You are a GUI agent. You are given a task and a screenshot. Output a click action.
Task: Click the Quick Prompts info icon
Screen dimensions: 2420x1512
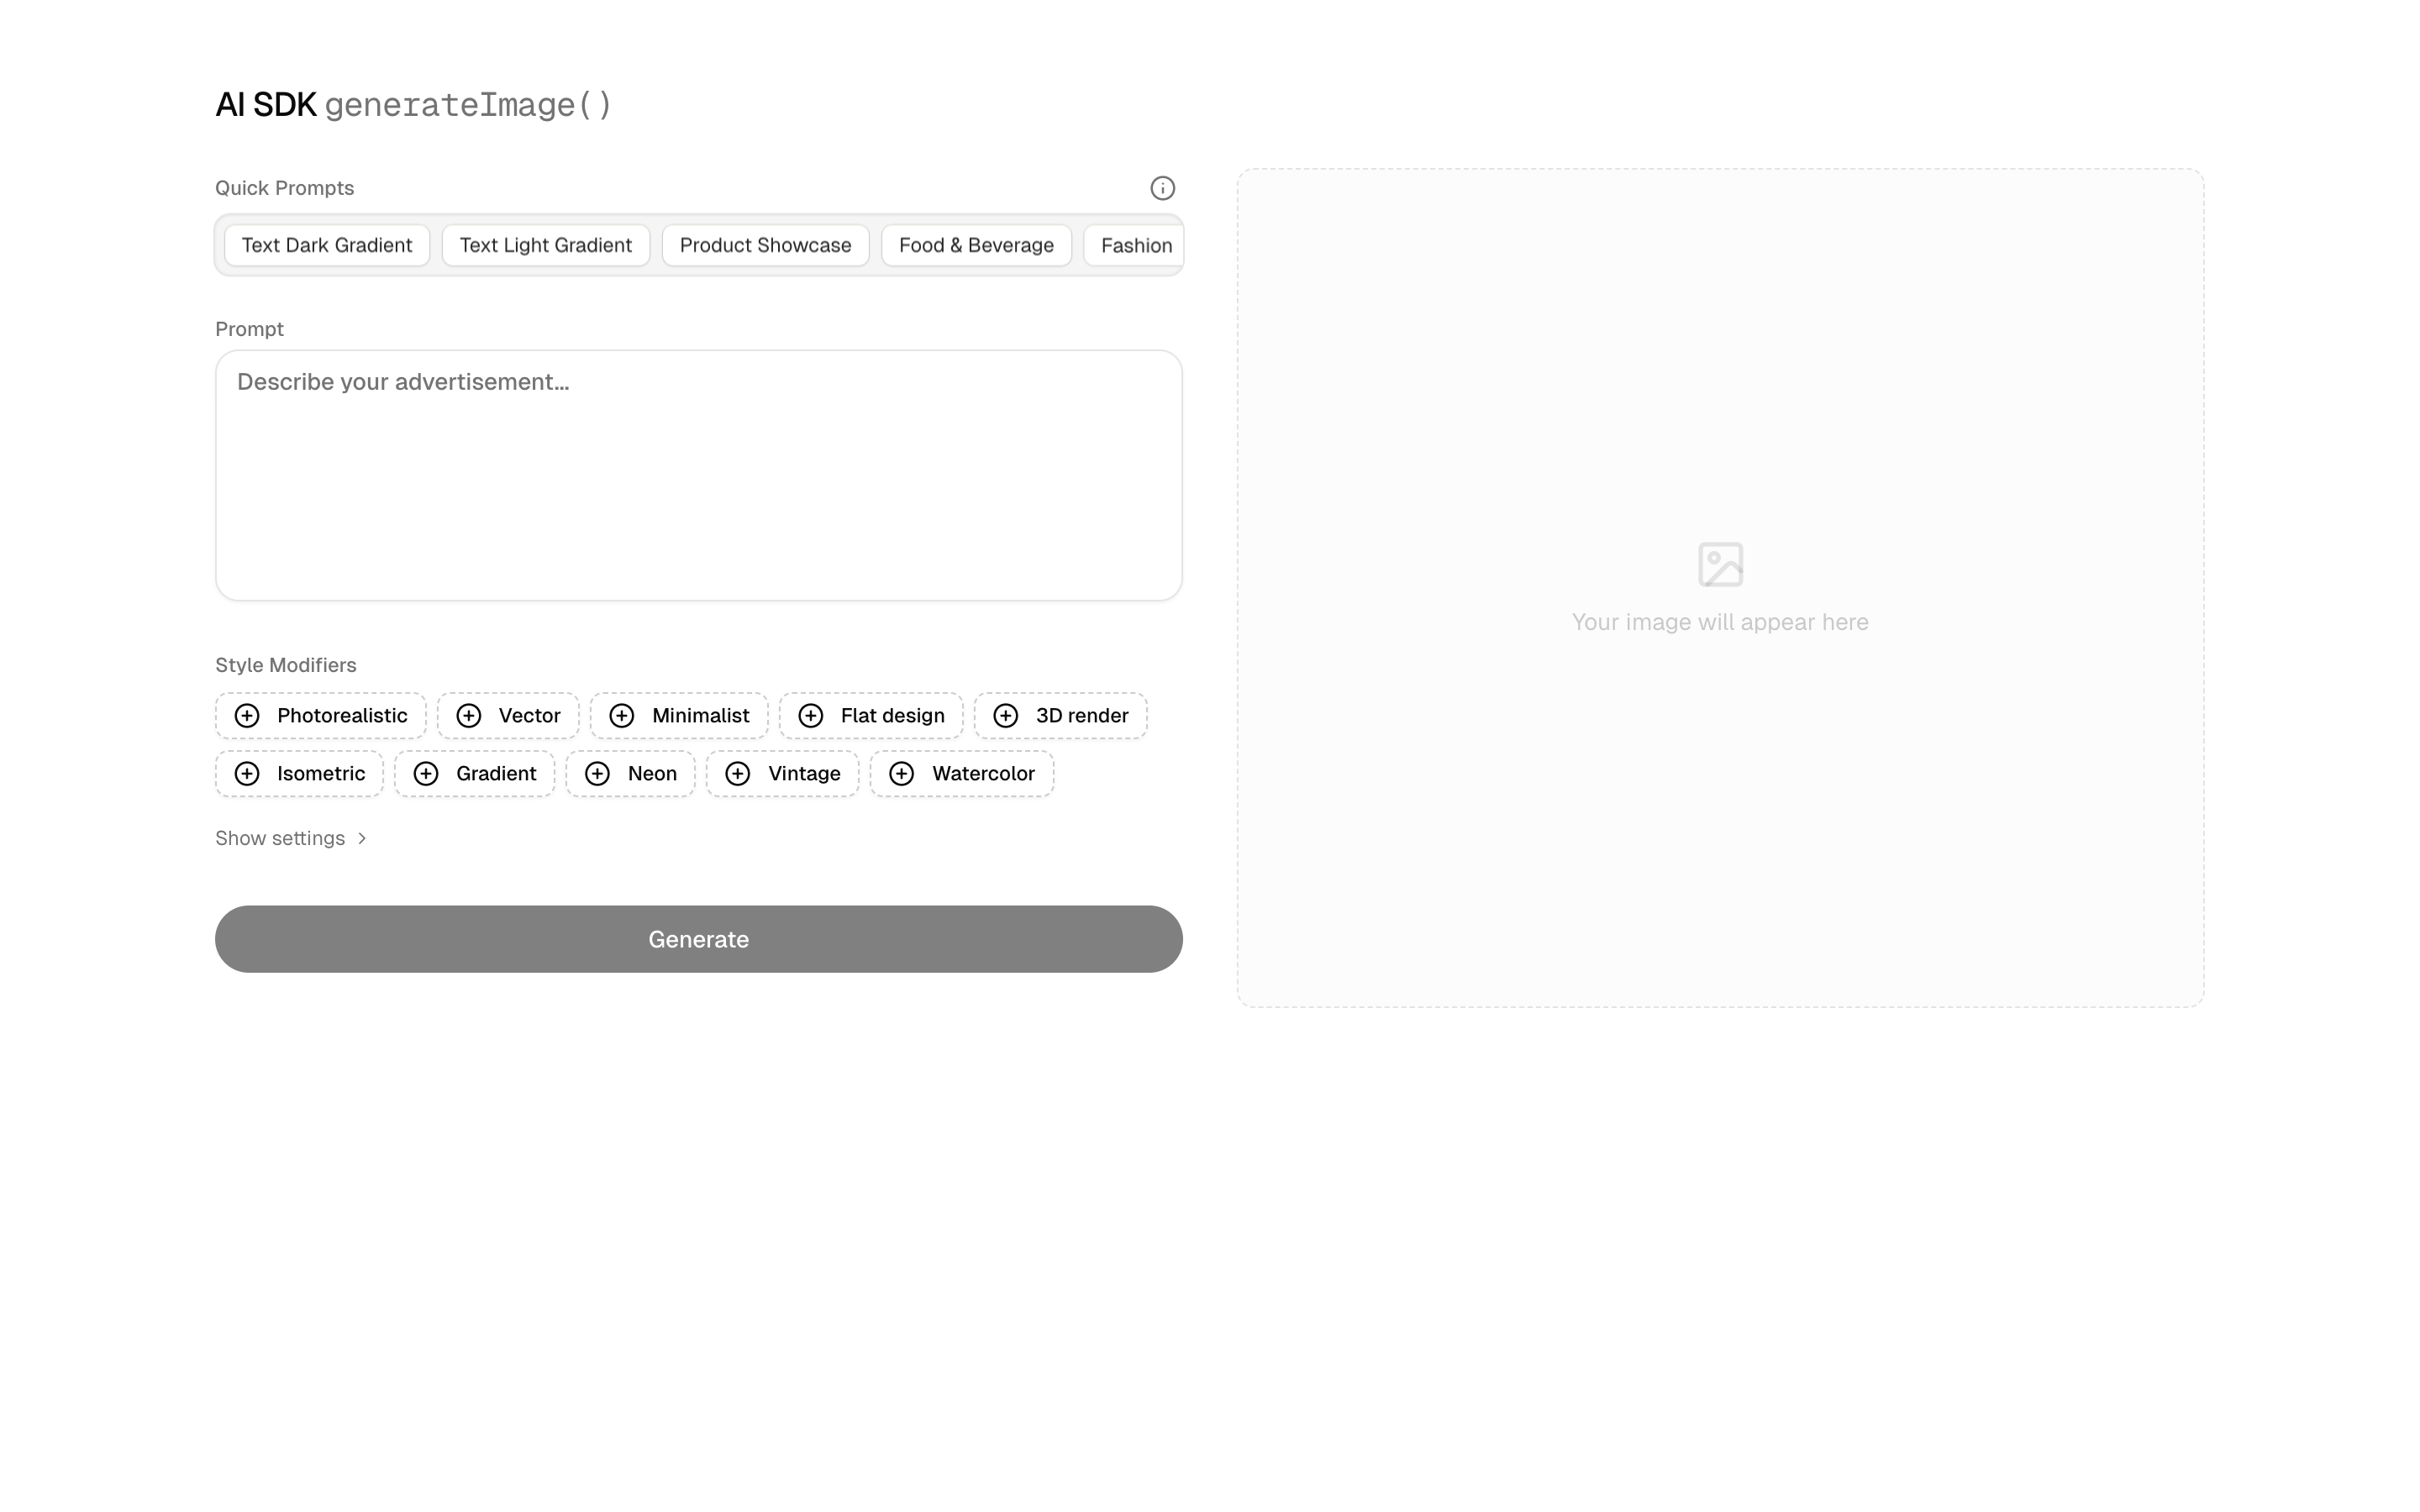coord(1162,188)
